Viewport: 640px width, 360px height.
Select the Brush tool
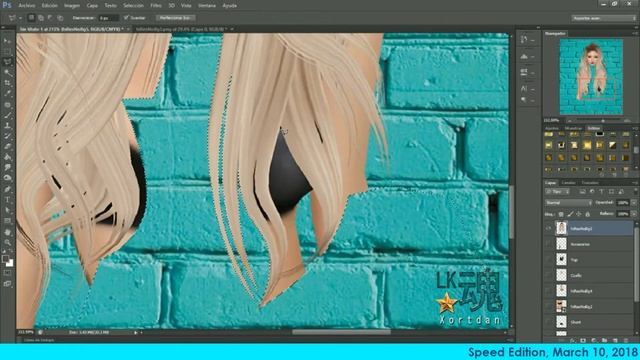point(7,116)
